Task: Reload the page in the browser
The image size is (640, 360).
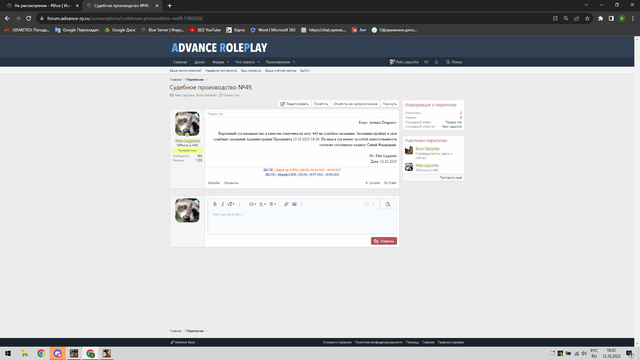Action: point(28,18)
